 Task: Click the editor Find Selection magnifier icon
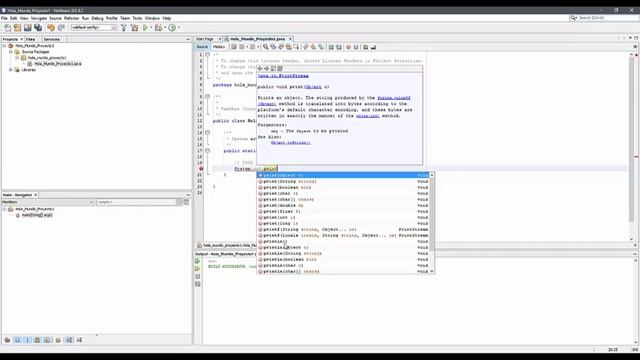coord(266,47)
